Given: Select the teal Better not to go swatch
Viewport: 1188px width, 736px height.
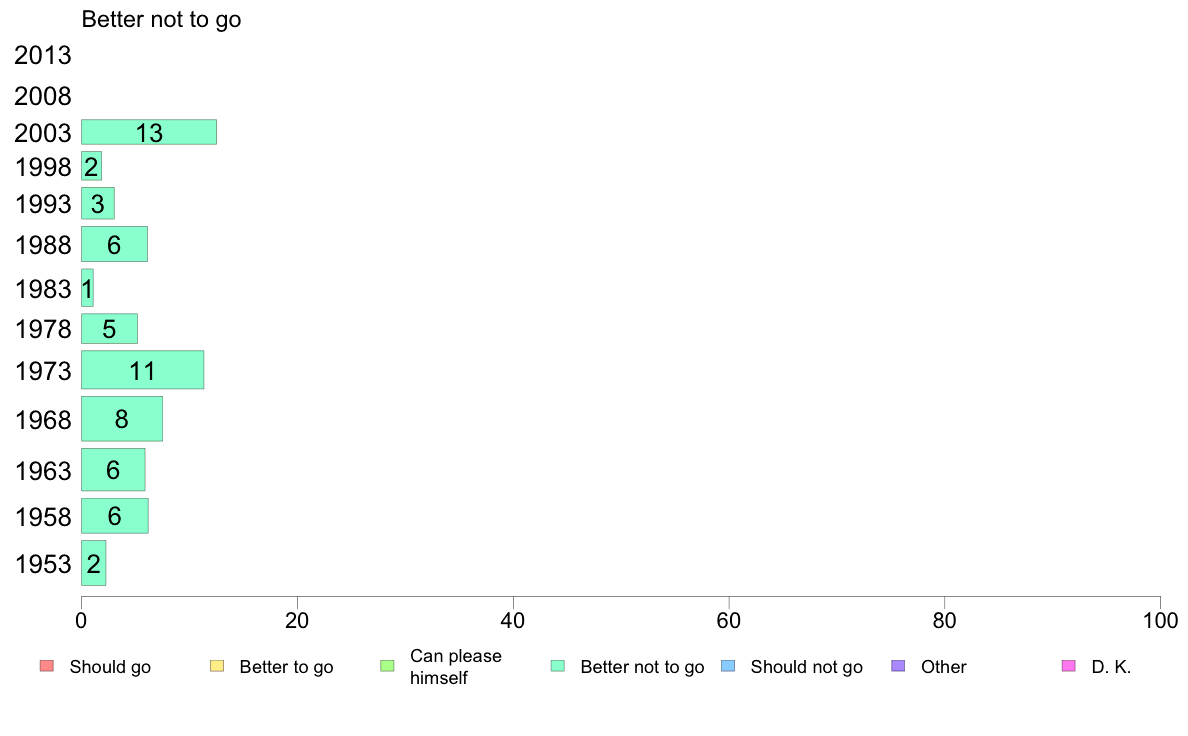Looking at the screenshot, I should pos(558,666).
